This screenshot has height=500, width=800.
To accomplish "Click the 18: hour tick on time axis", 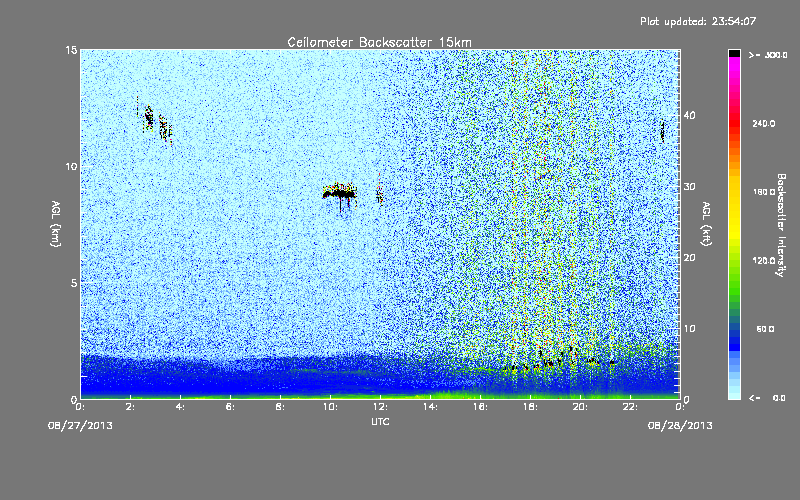I will pyautogui.click(x=531, y=407).
